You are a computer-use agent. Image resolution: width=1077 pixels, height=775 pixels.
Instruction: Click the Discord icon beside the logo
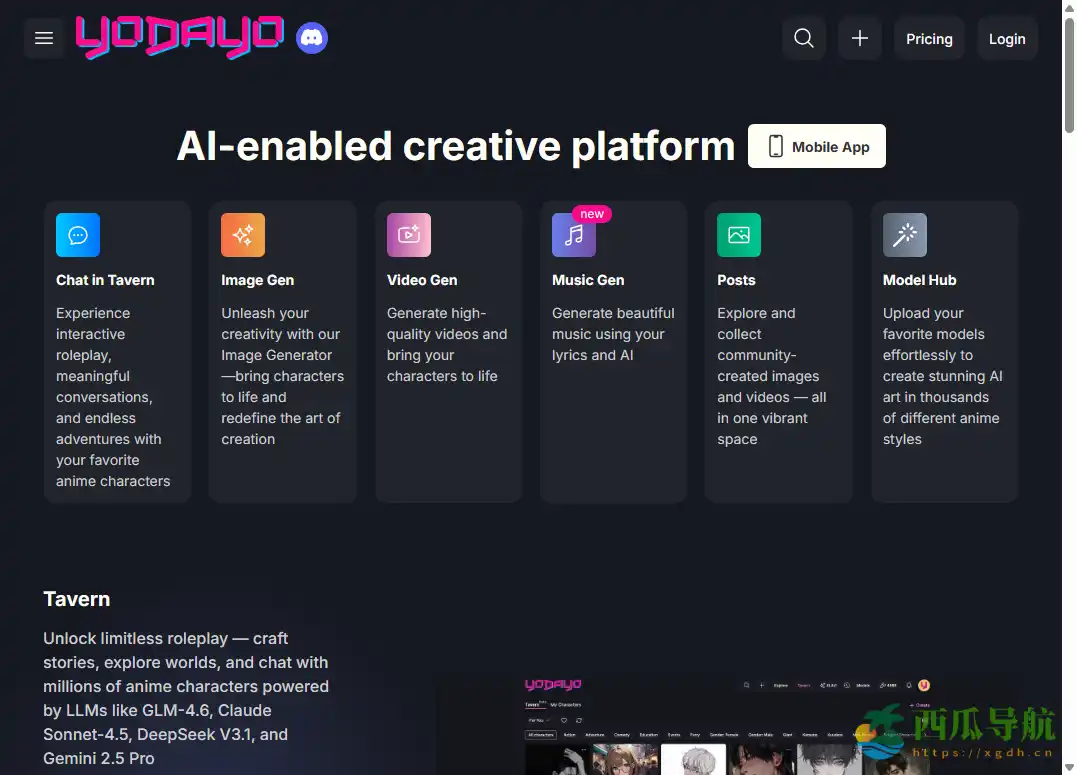pyautogui.click(x=311, y=37)
